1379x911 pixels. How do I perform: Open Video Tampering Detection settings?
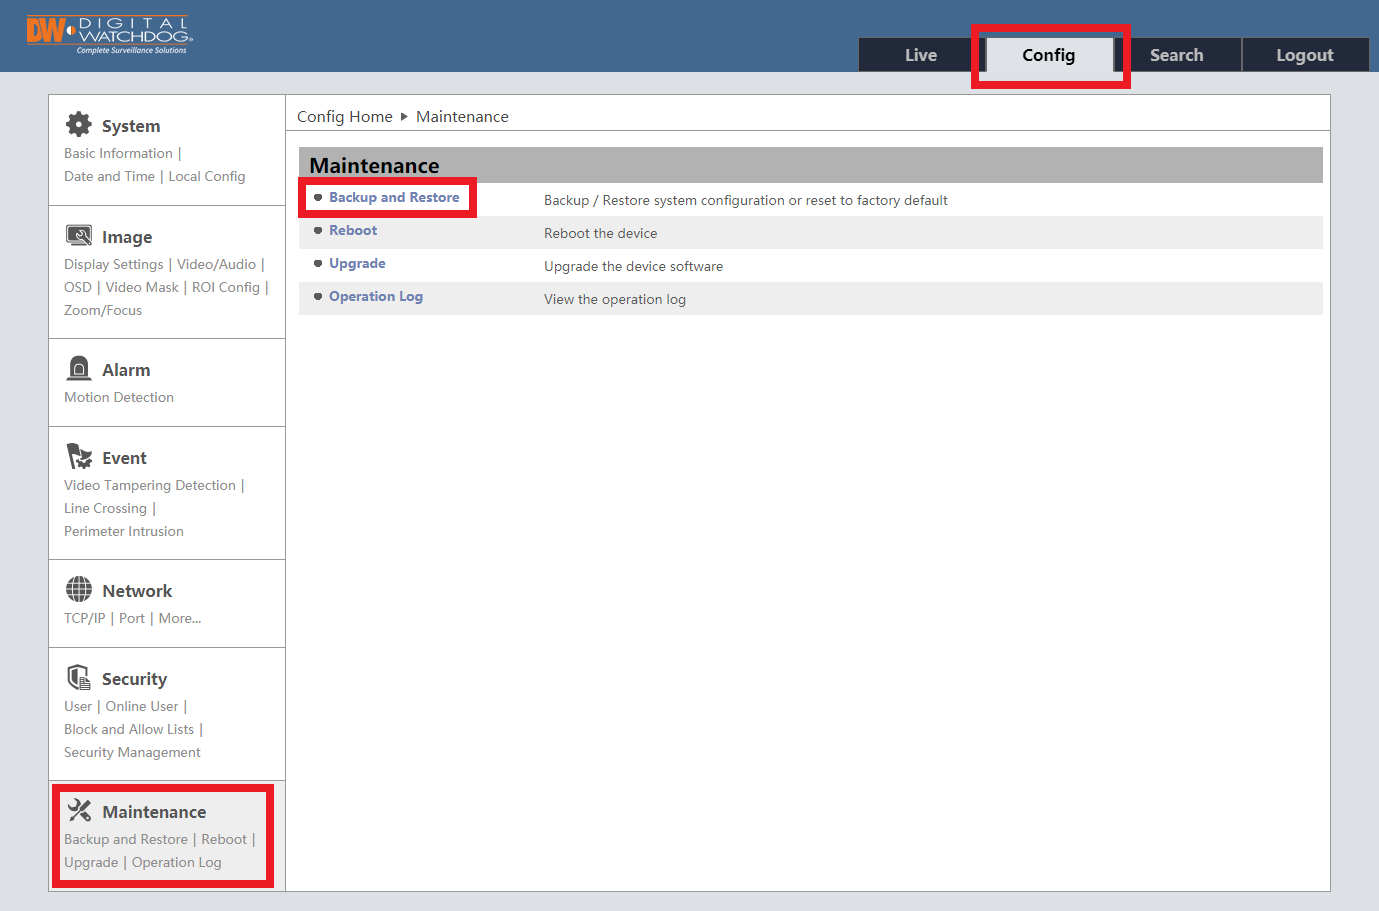point(150,486)
